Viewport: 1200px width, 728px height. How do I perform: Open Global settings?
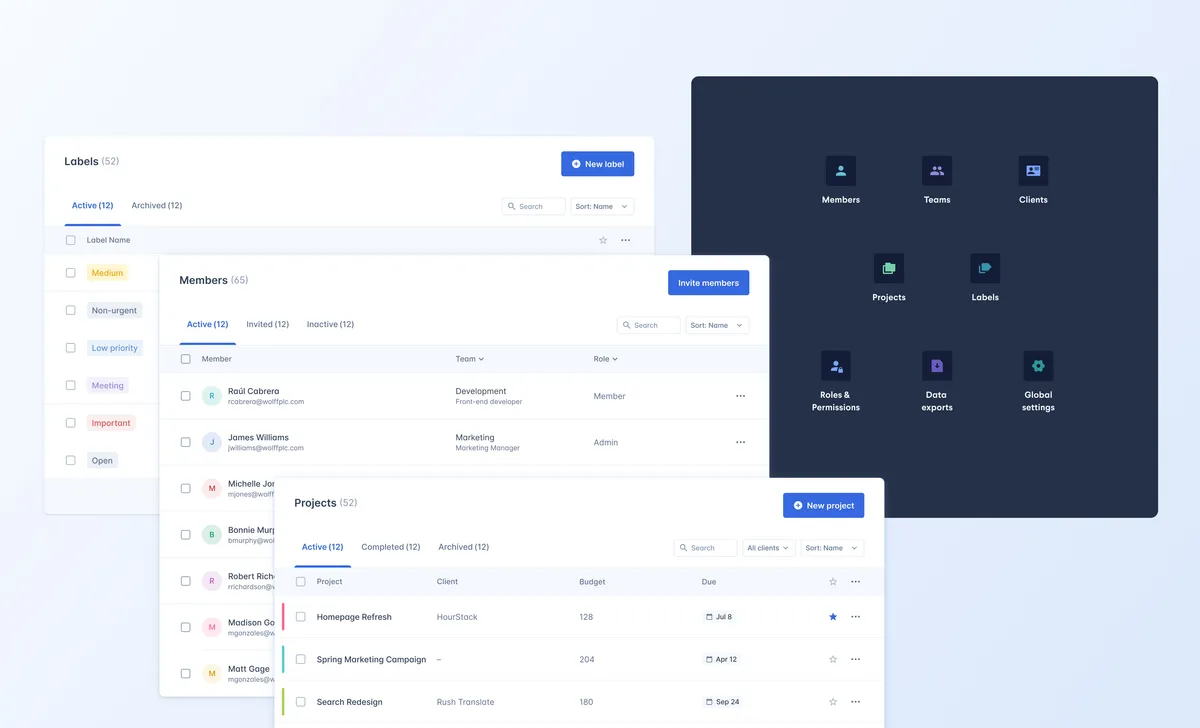coord(1037,366)
